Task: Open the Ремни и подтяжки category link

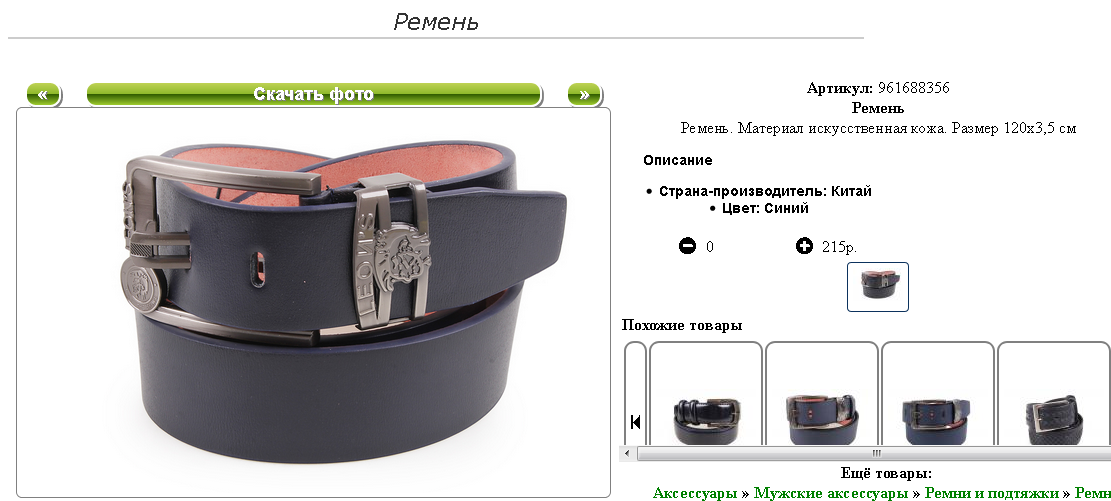Action: pos(992,493)
